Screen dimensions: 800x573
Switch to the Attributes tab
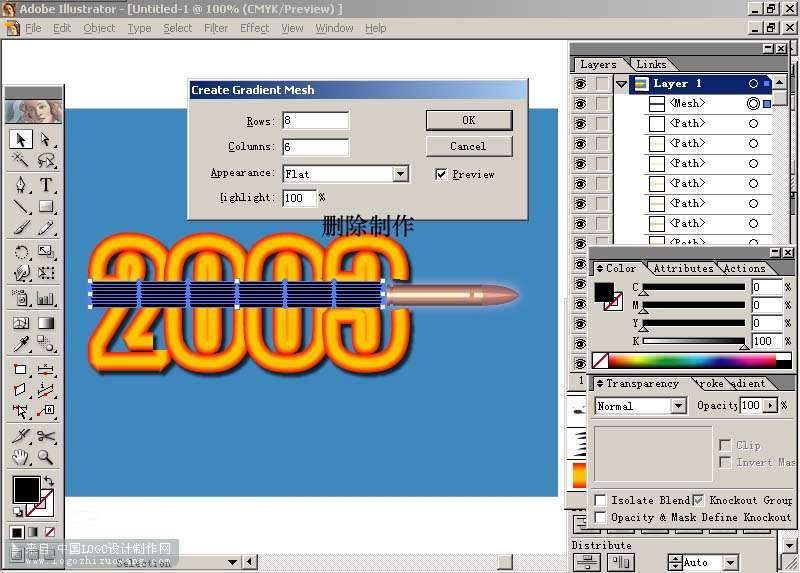(x=683, y=268)
